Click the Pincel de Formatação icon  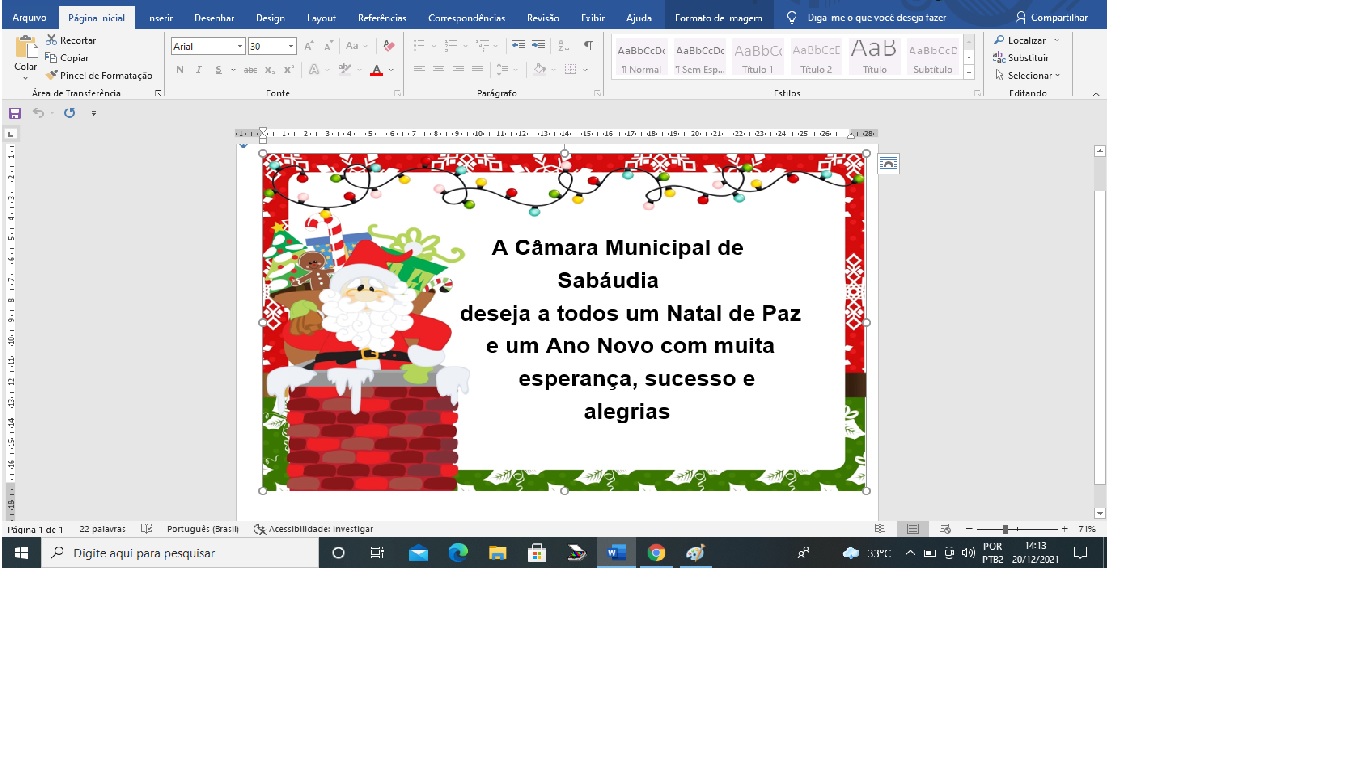coord(52,75)
